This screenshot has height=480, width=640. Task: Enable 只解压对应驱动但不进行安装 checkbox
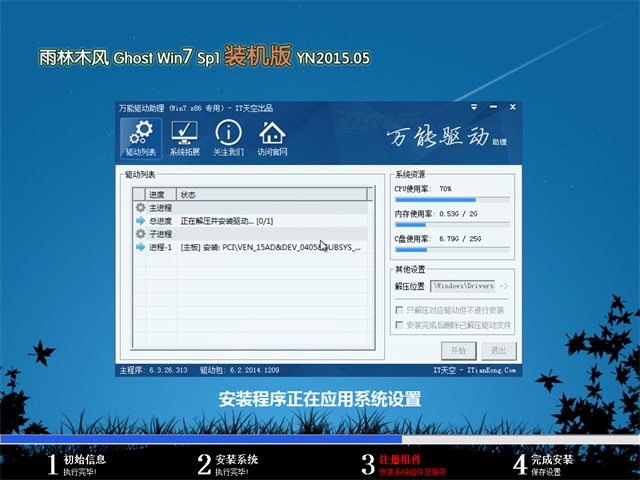[x=399, y=310]
